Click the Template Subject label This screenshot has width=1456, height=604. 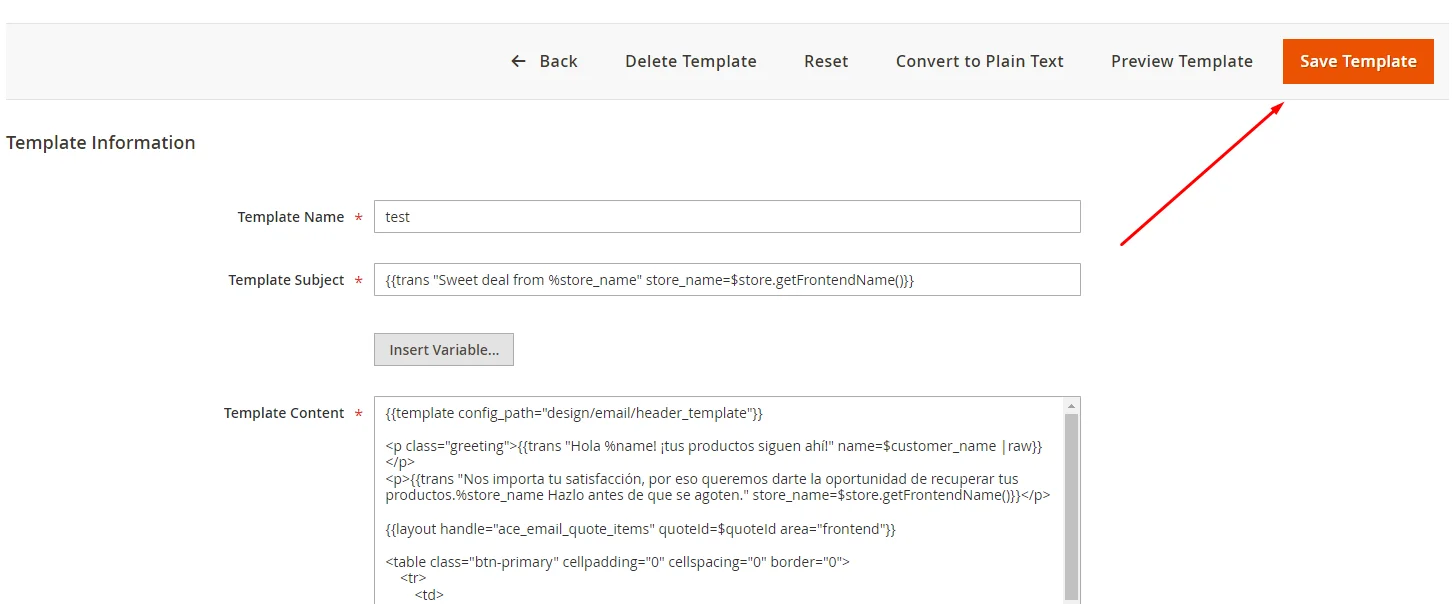pyautogui.click(x=286, y=280)
